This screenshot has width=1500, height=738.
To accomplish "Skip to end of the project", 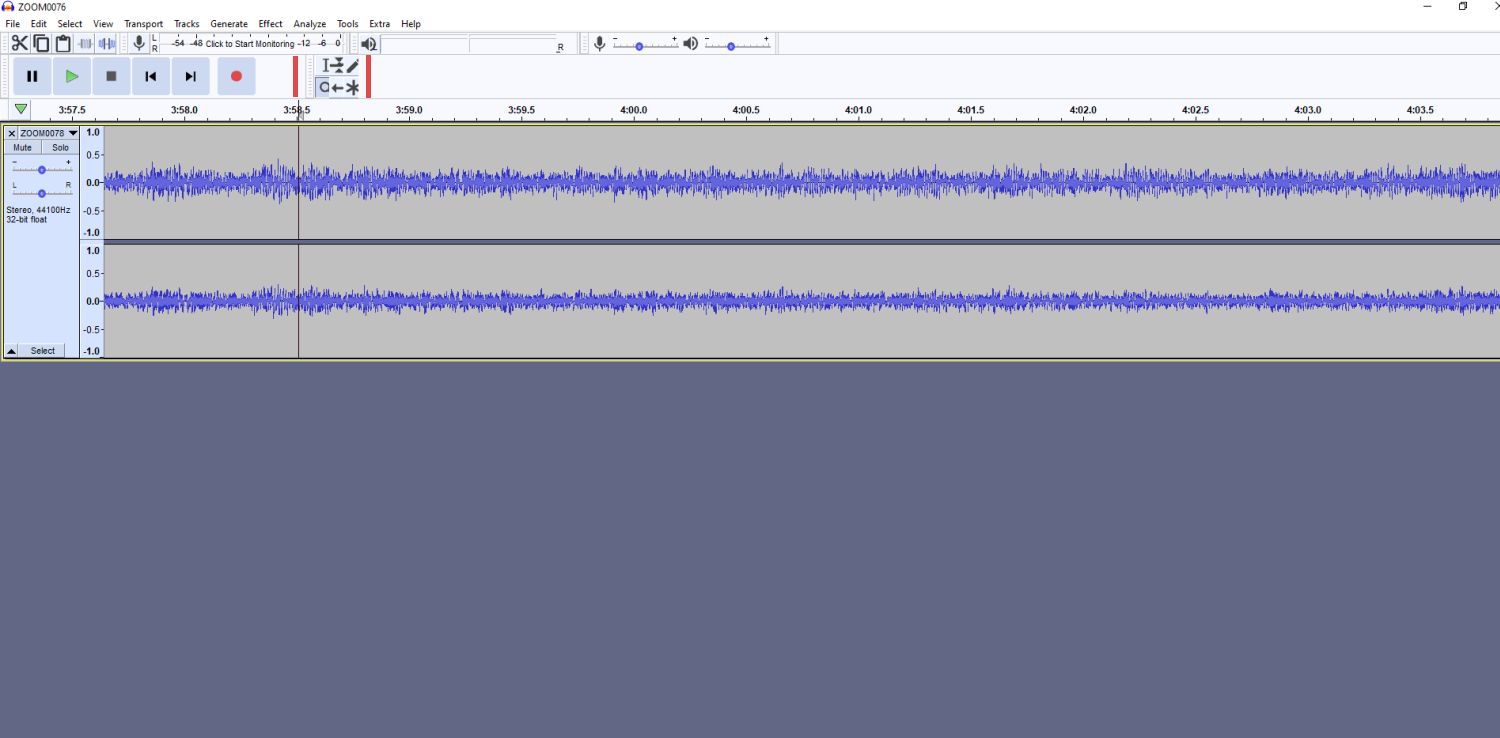I will pos(191,76).
